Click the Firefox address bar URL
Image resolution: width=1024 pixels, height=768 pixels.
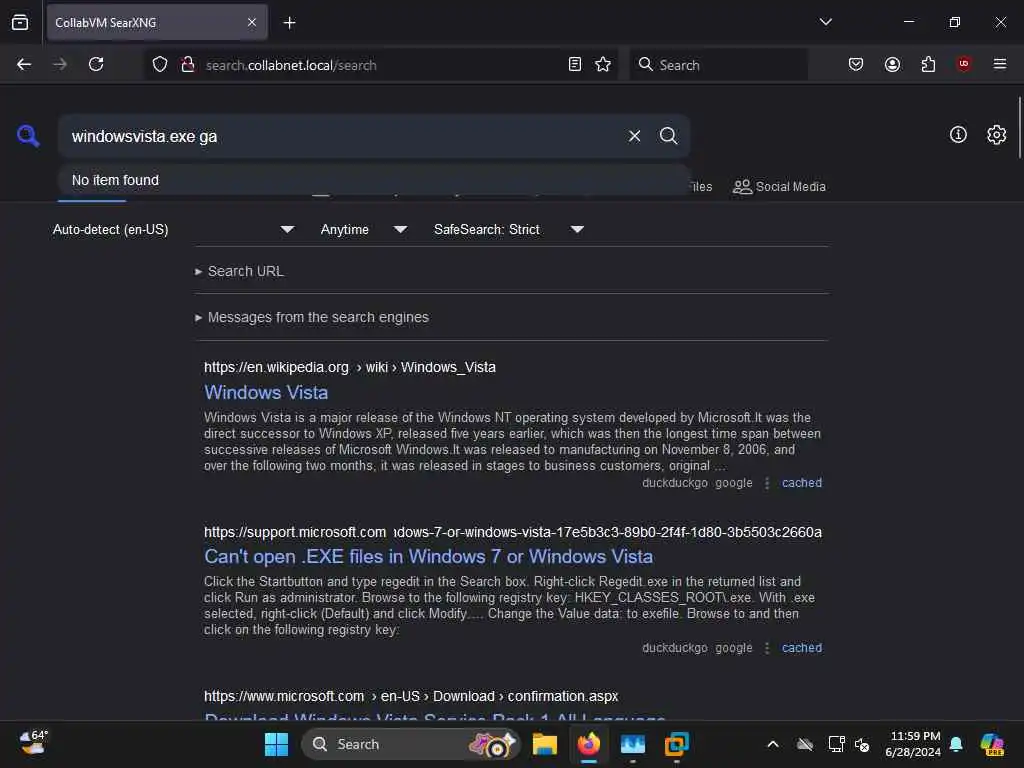[x=291, y=65]
